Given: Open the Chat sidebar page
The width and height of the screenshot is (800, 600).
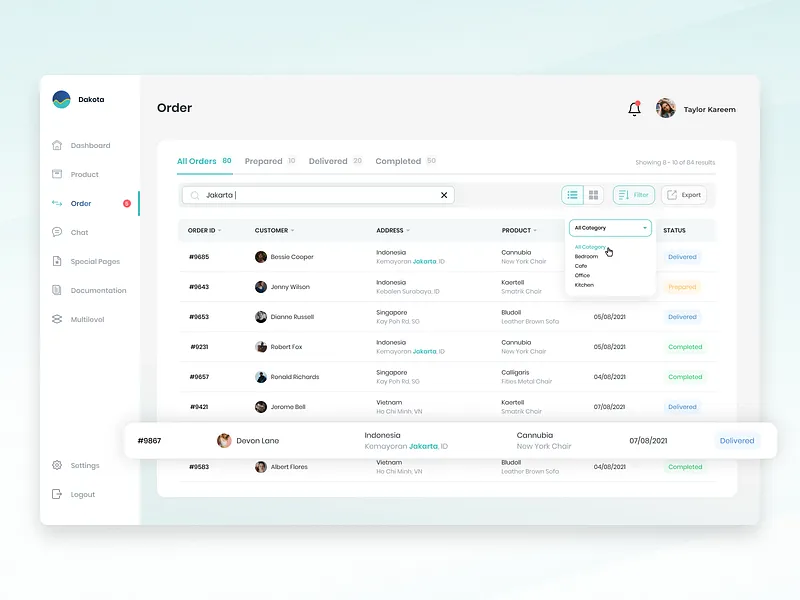Looking at the screenshot, I should tap(70, 233).
